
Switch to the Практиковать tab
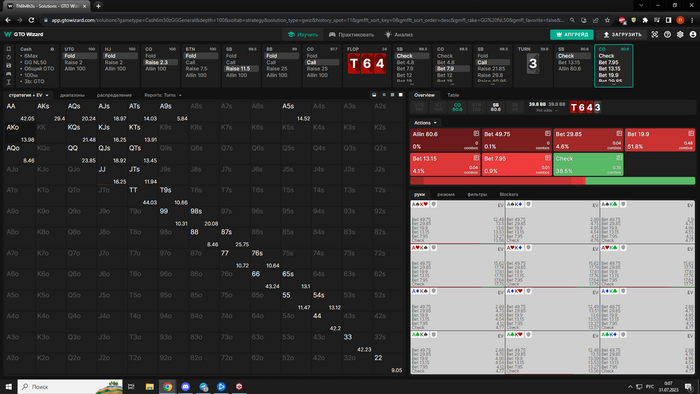coord(351,34)
